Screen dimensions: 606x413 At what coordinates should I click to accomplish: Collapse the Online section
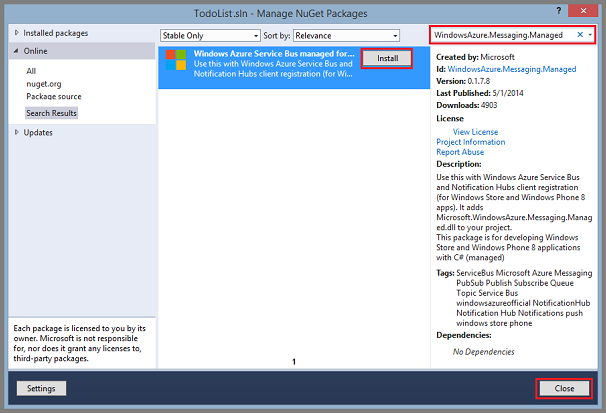[16, 51]
